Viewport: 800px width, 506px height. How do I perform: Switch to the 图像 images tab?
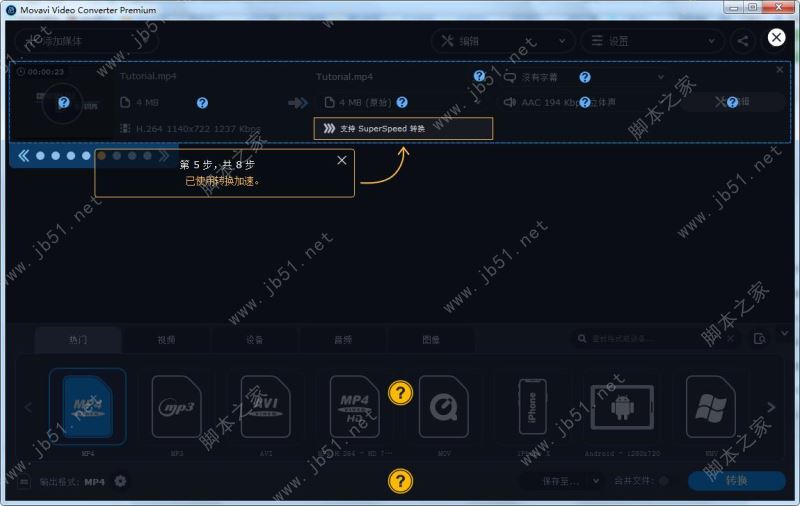pos(431,340)
